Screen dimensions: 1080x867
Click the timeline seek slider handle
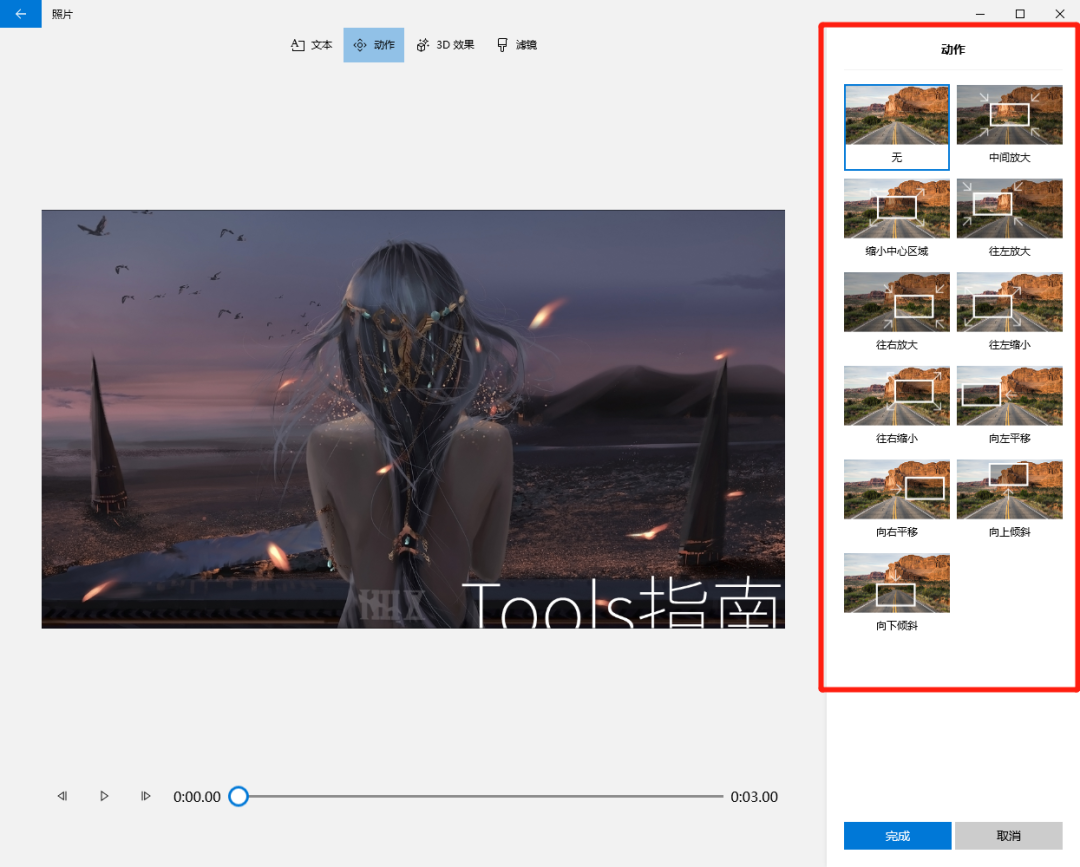[238, 796]
